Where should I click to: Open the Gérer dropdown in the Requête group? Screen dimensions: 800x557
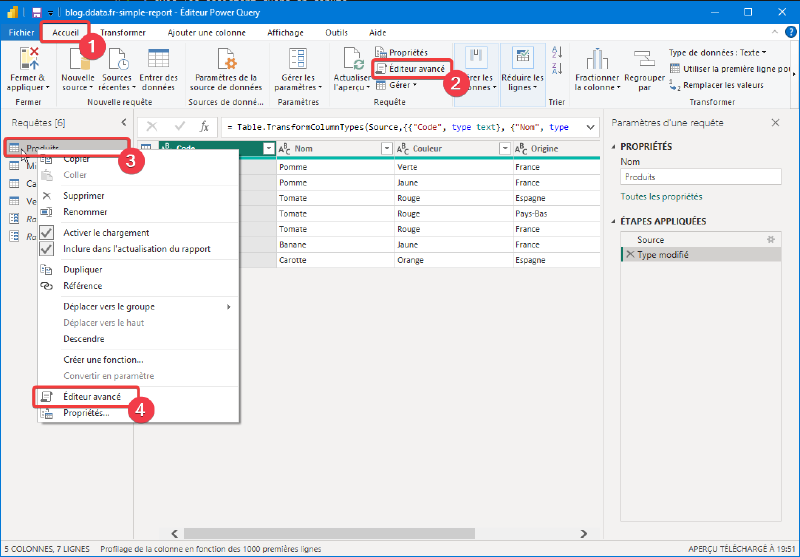click(396, 85)
